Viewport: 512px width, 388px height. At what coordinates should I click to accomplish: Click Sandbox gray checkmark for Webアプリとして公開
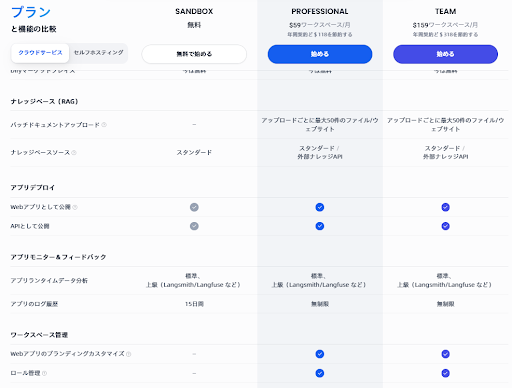[194, 207]
